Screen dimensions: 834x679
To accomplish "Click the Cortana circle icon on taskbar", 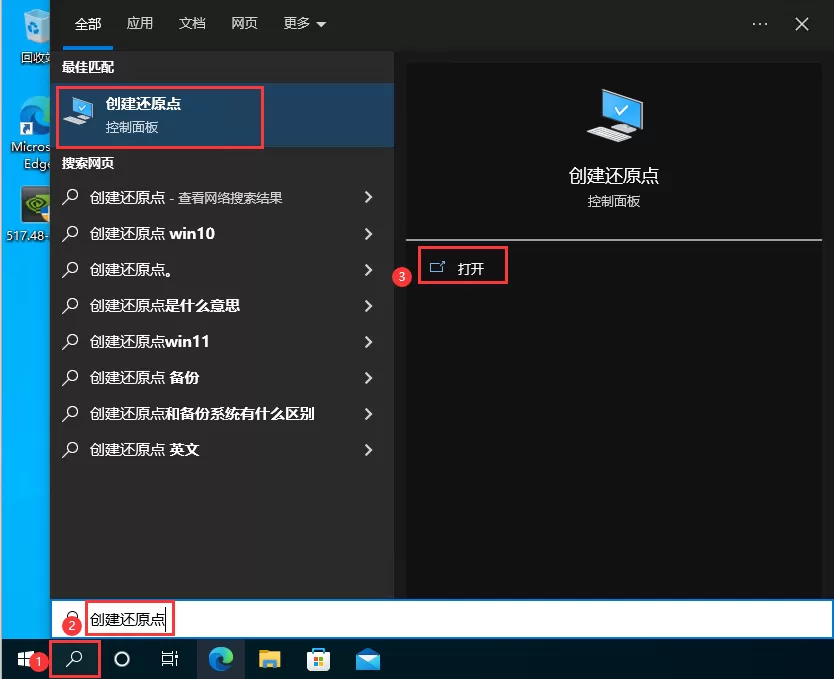I will 121,660.
